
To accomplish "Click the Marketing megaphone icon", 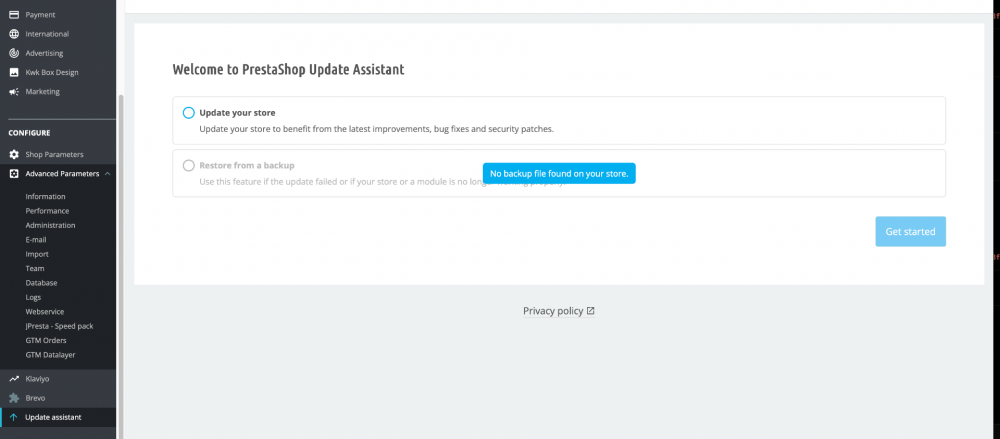I will pos(13,91).
